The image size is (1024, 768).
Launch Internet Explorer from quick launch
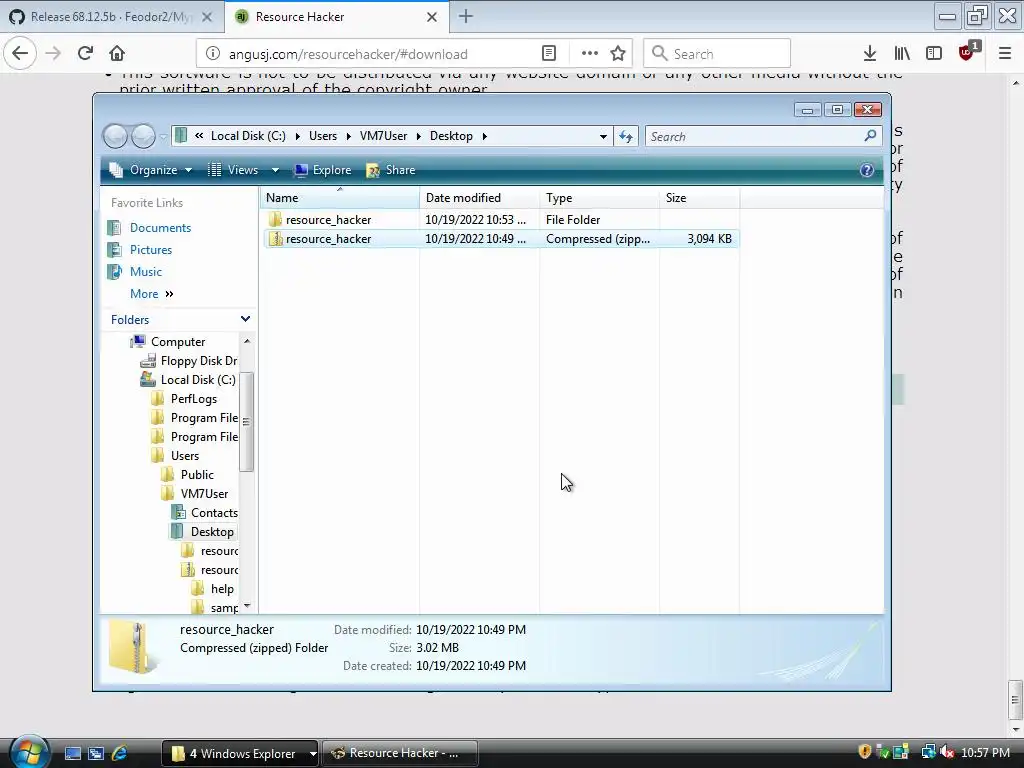(x=120, y=754)
